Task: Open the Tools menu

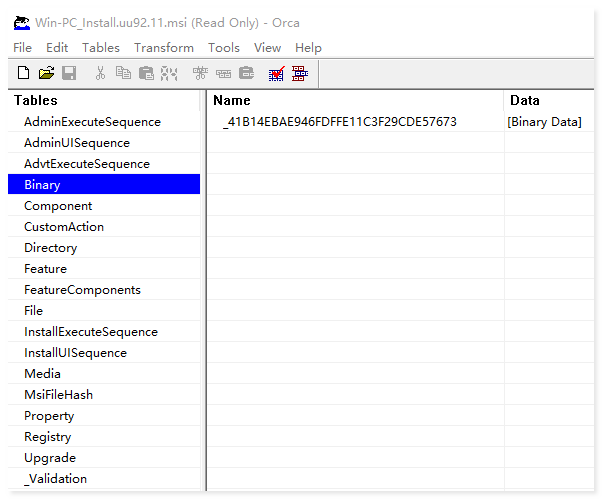Action: [x=224, y=47]
